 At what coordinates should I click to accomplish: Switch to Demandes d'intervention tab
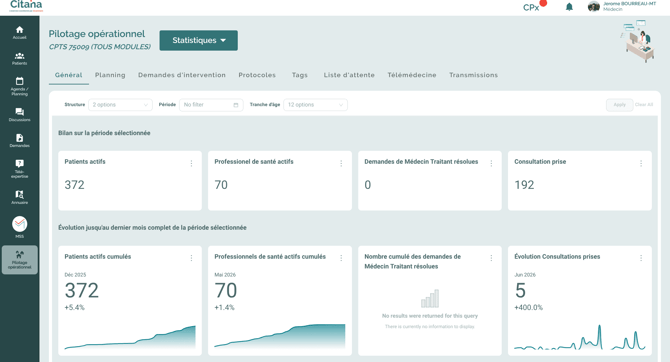click(182, 75)
